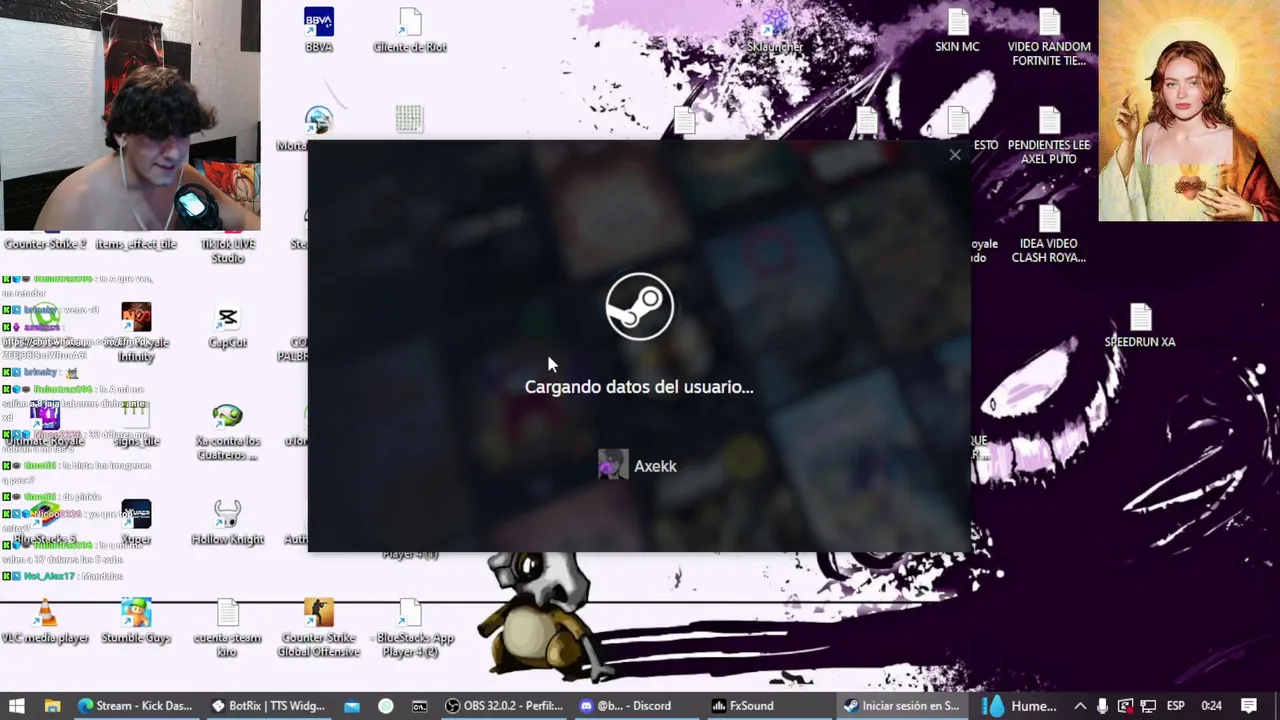Open Xa contra los Guatreros shortcut

pos(228,431)
